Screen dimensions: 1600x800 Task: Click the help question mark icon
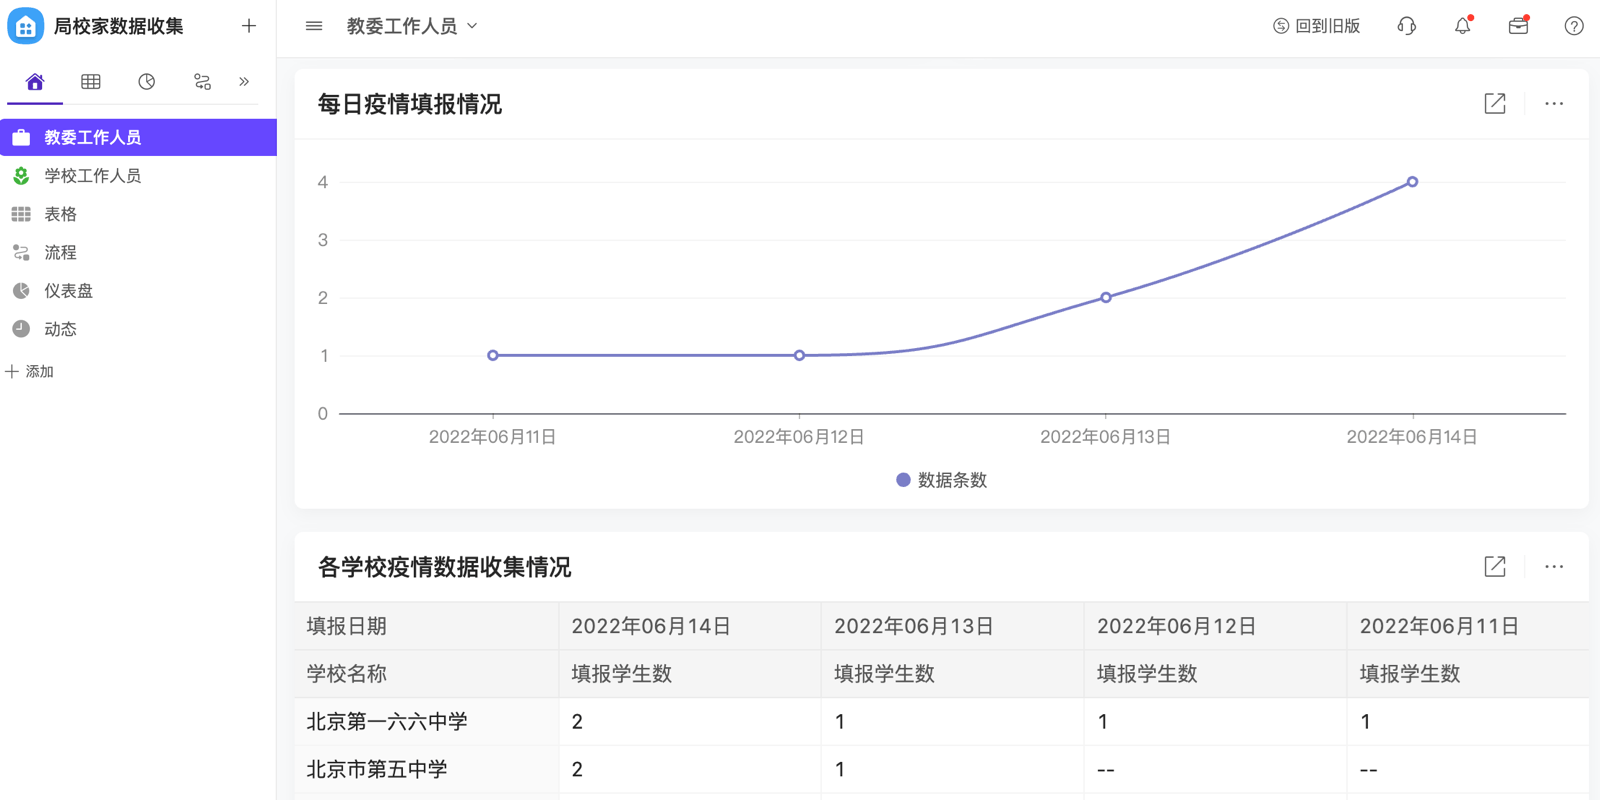[1573, 26]
